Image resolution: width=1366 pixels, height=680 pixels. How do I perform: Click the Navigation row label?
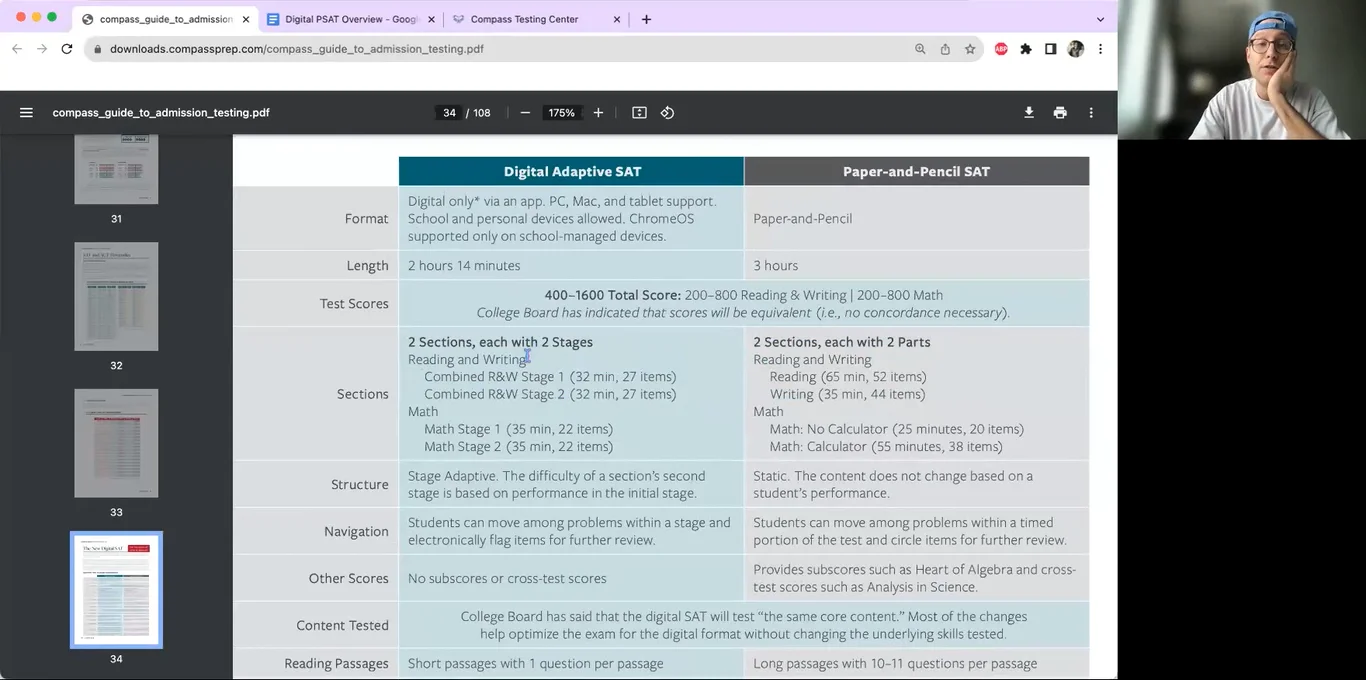coord(356,531)
